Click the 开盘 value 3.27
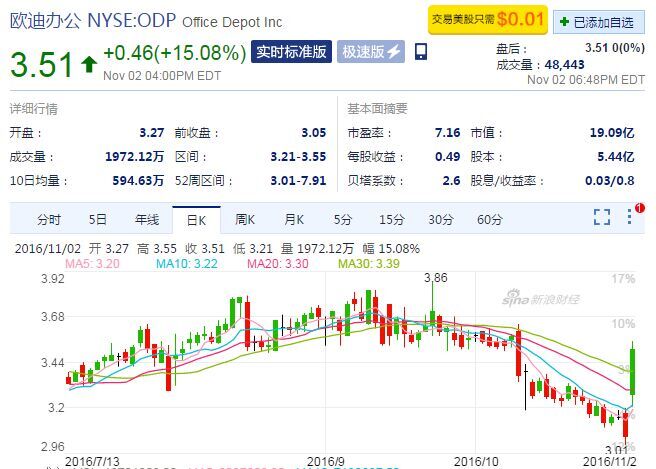The height and width of the screenshot is (469, 656). 151,133
